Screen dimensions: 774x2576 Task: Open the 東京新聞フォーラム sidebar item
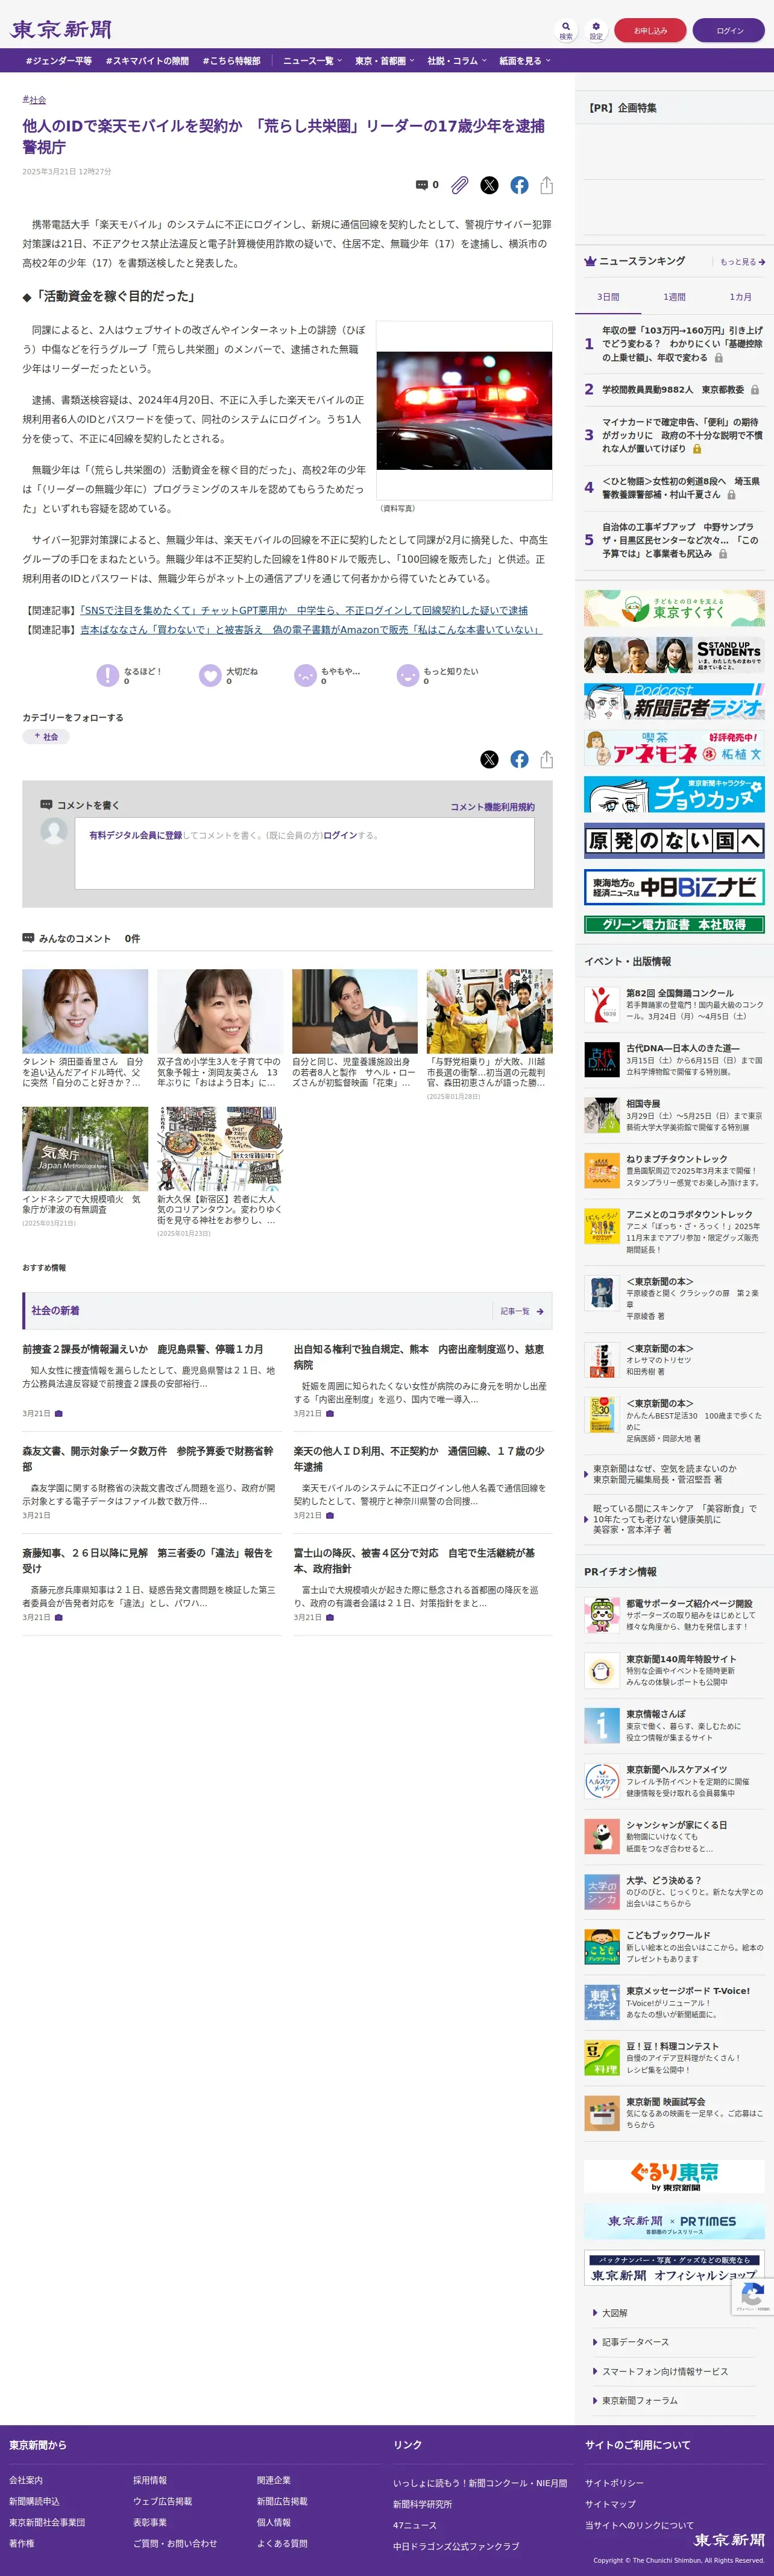[639, 2400]
